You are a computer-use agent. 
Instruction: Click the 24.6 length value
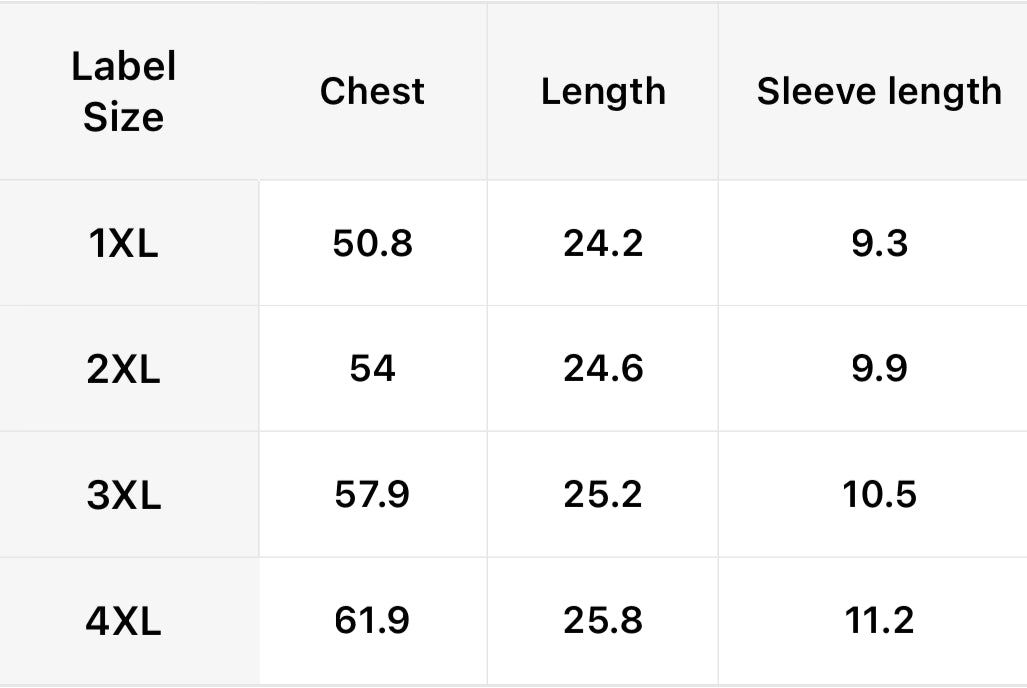(603, 370)
